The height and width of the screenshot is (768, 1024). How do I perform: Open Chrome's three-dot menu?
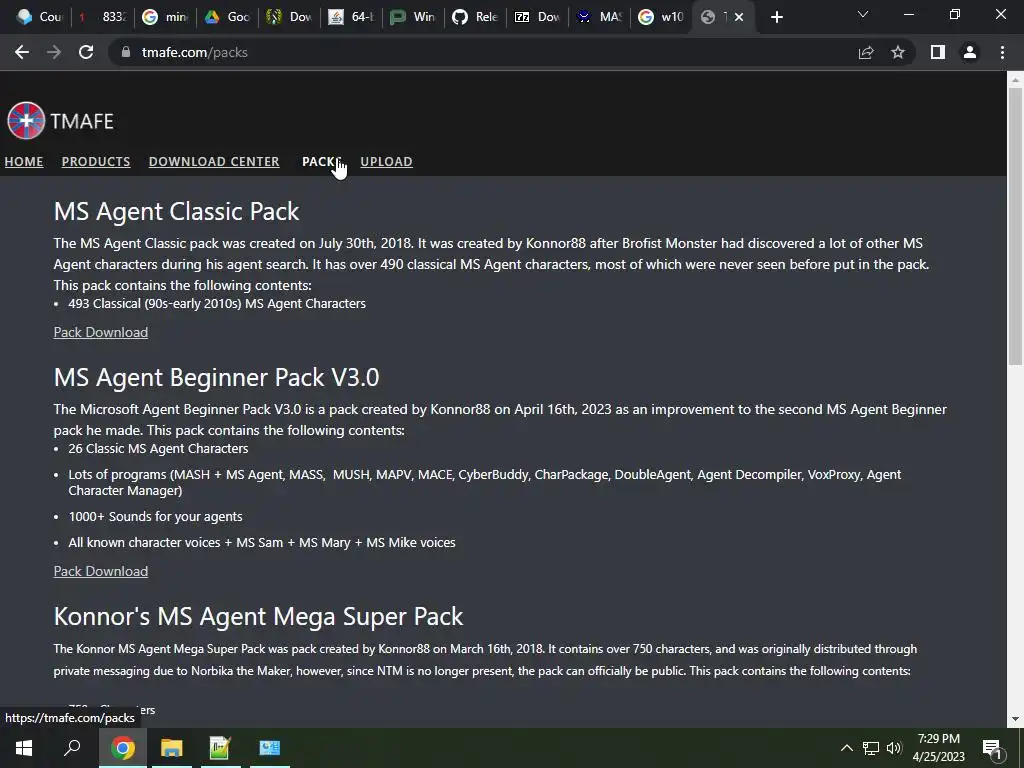pos(1002,52)
